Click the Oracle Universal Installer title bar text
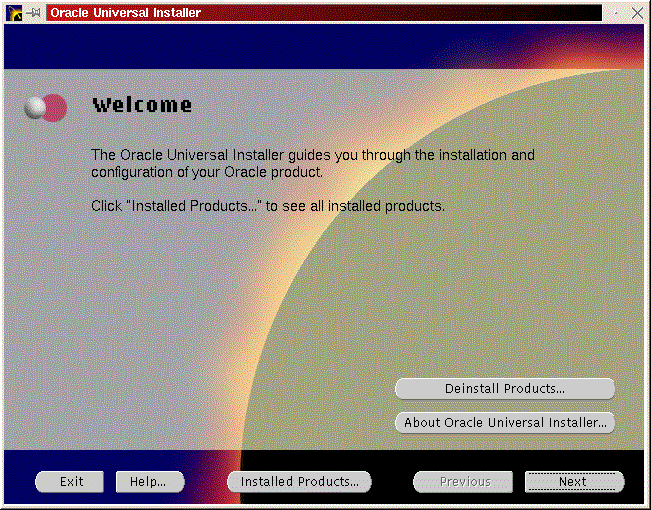Viewport: 651px width, 510px height. 126,13
